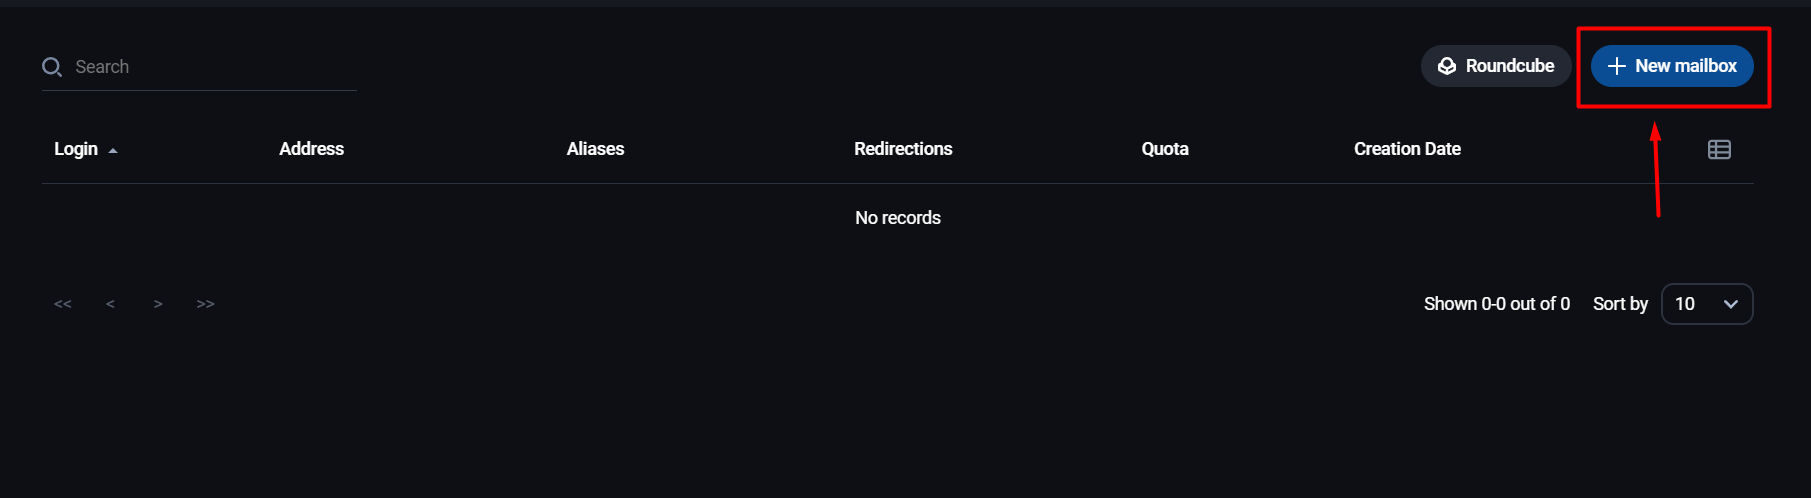The image size is (1811, 498).
Task: Open the table column settings icon
Action: tap(1719, 150)
